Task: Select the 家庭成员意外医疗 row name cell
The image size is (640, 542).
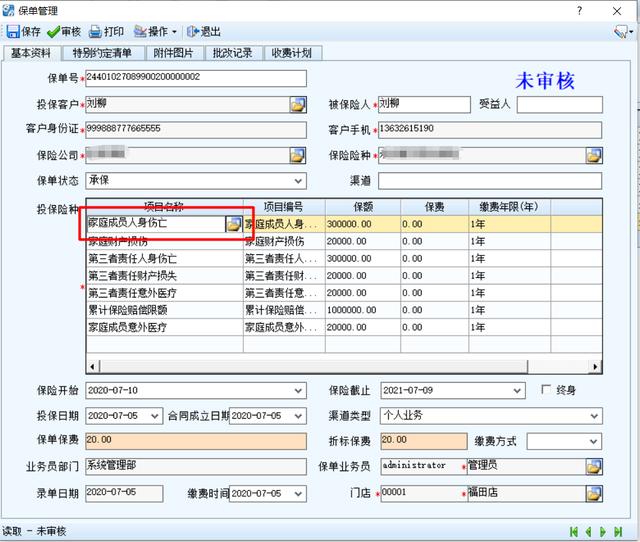Action: point(165,327)
